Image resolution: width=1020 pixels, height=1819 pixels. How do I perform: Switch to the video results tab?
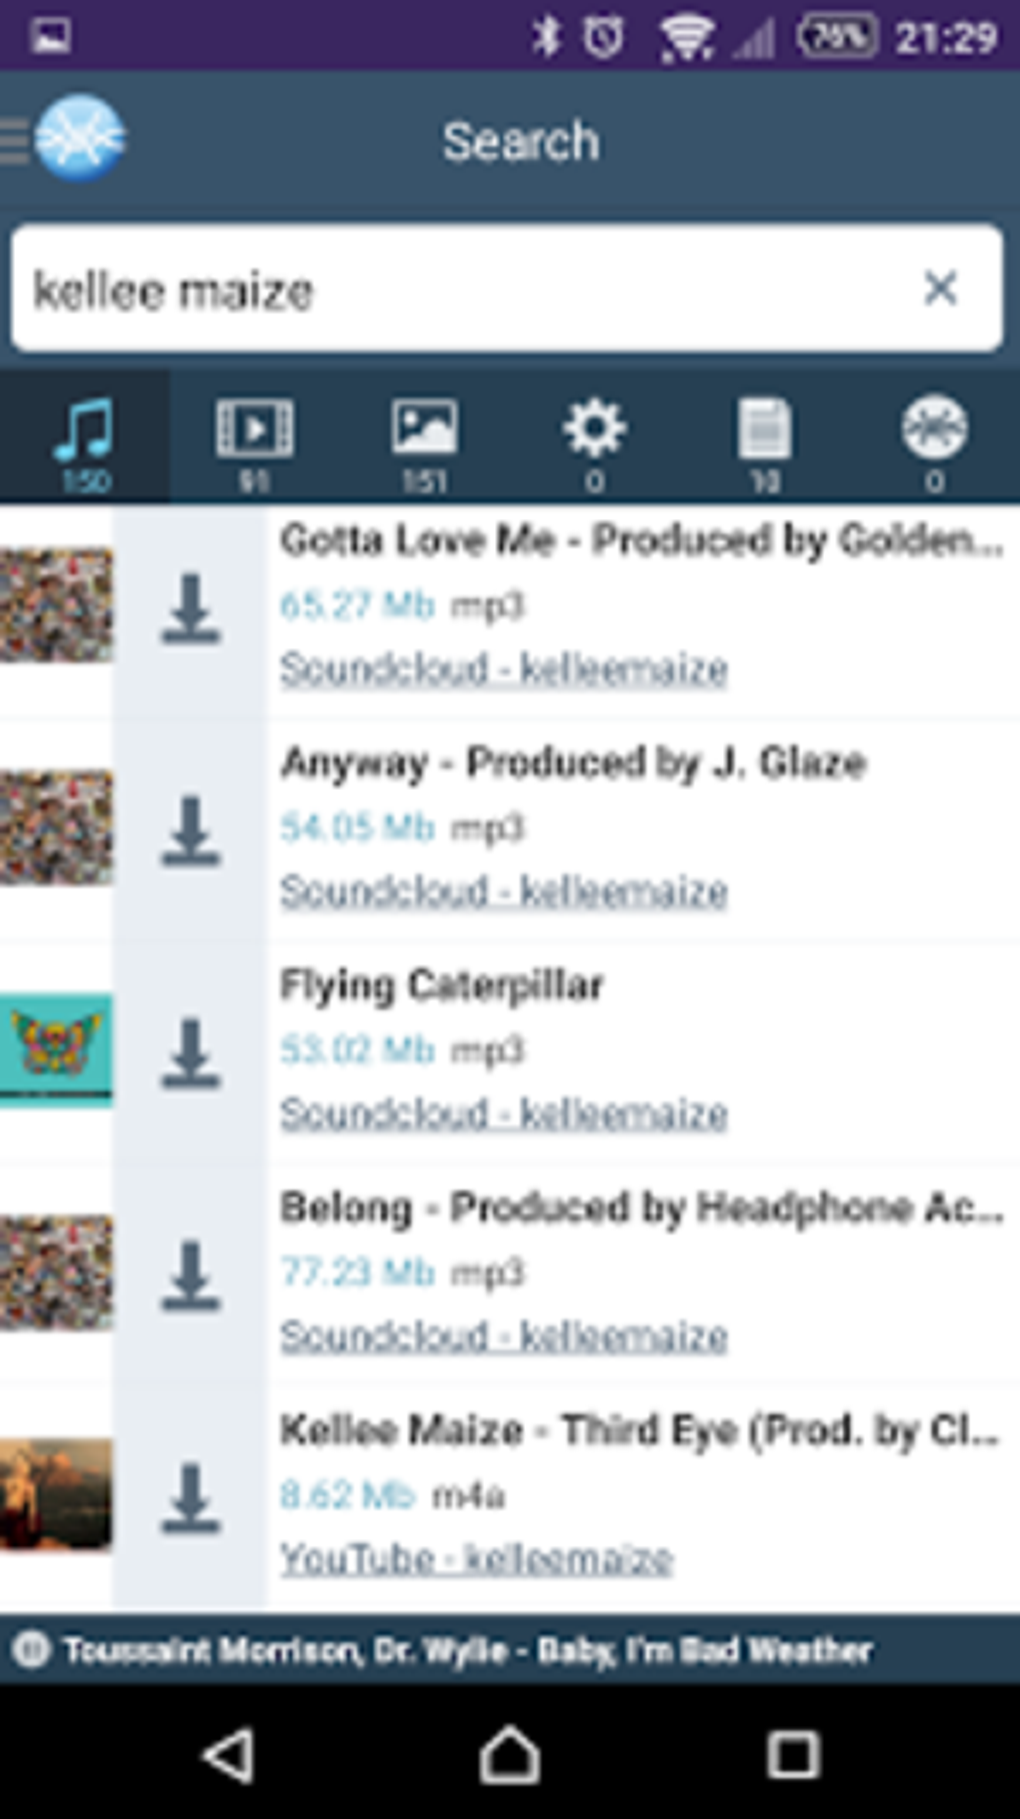(x=255, y=438)
